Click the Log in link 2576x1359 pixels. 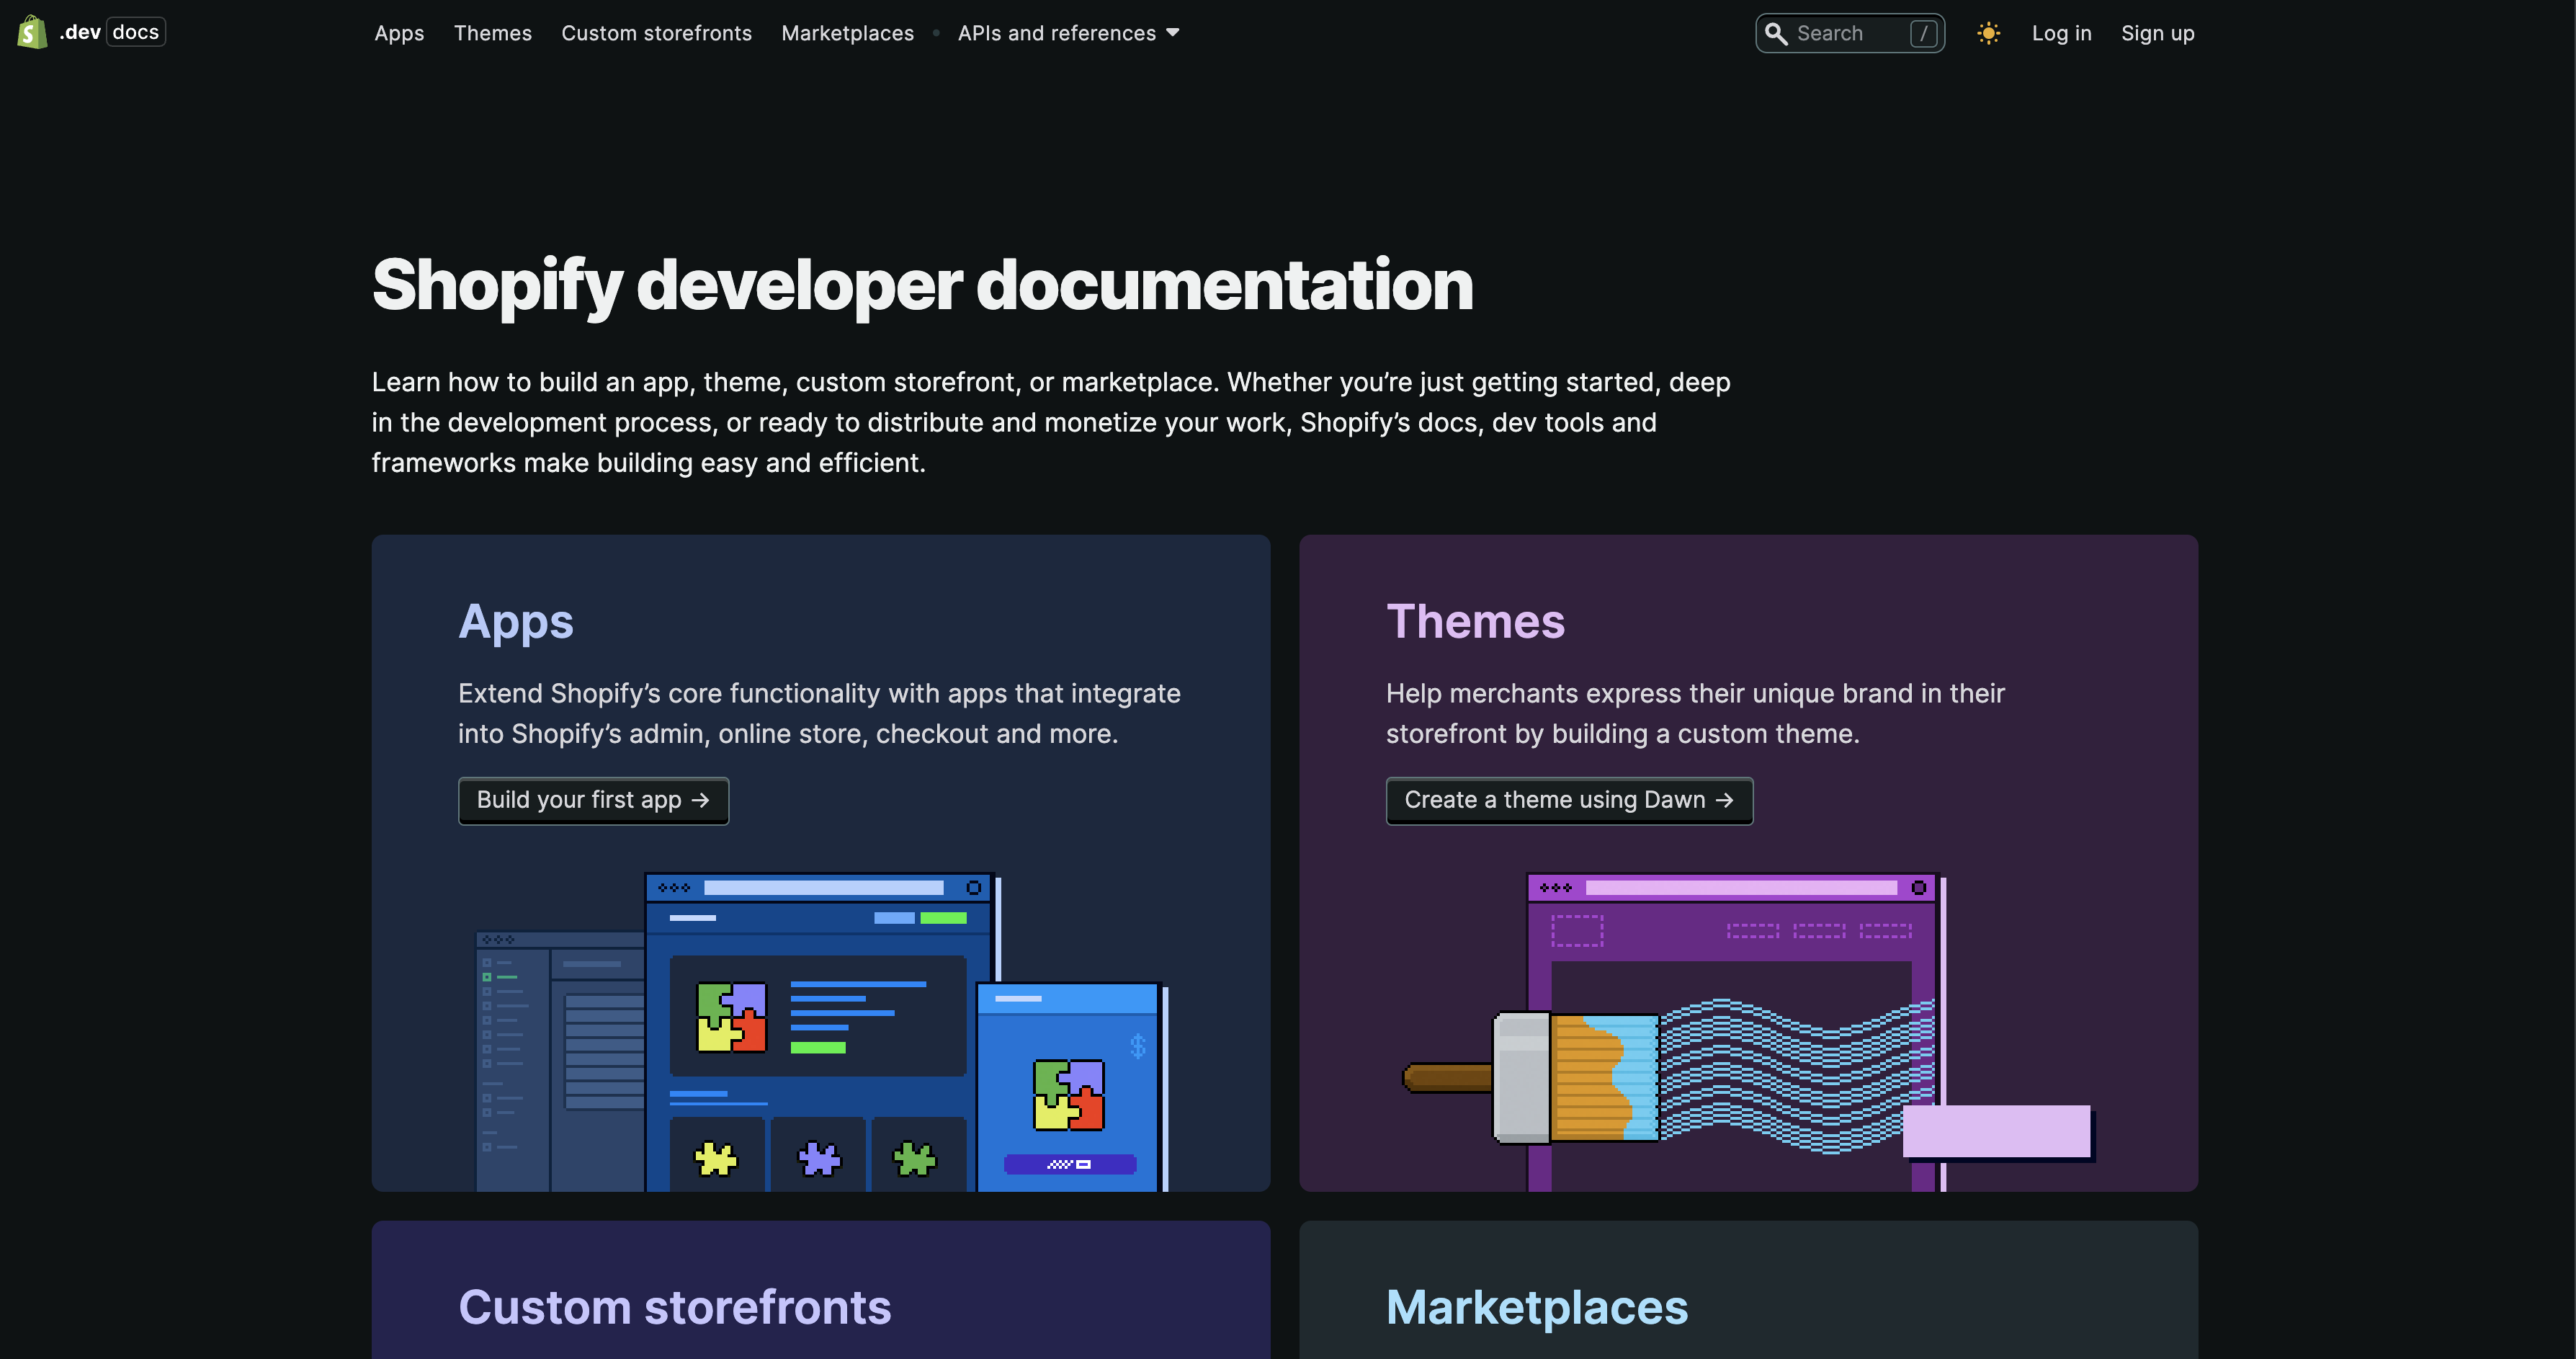pyautogui.click(x=2061, y=33)
